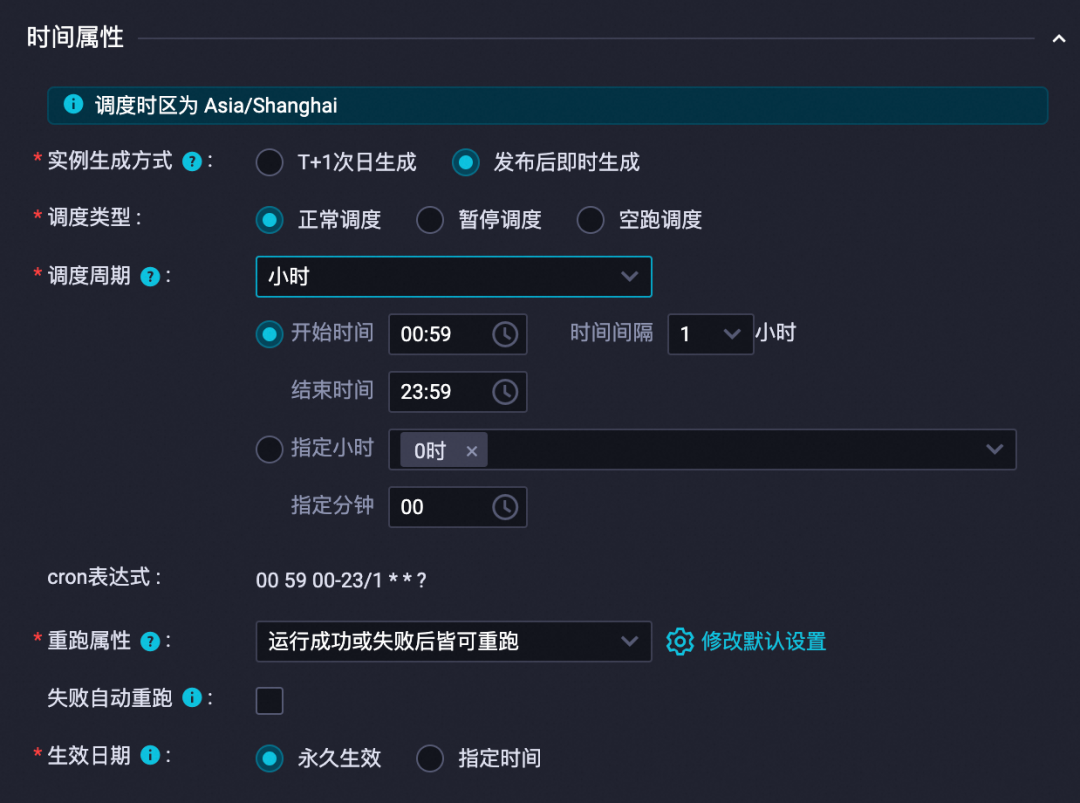This screenshot has height=803, width=1080.
Task: Collapse the 时间属性 section chevron
Action: [1059, 39]
